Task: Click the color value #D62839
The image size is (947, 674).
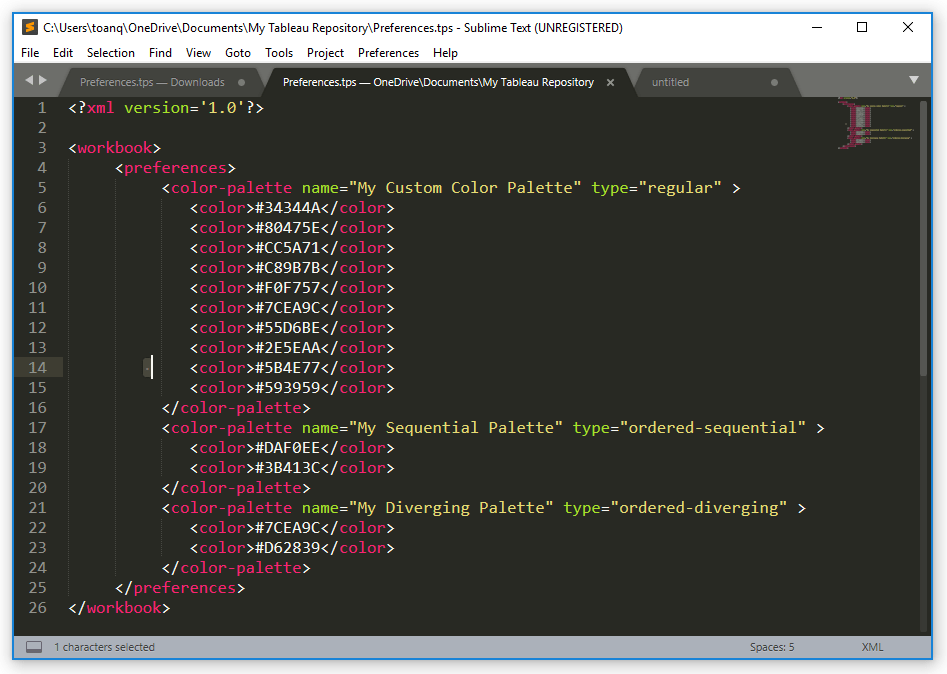Action: pyautogui.click(x=287, y=547)
